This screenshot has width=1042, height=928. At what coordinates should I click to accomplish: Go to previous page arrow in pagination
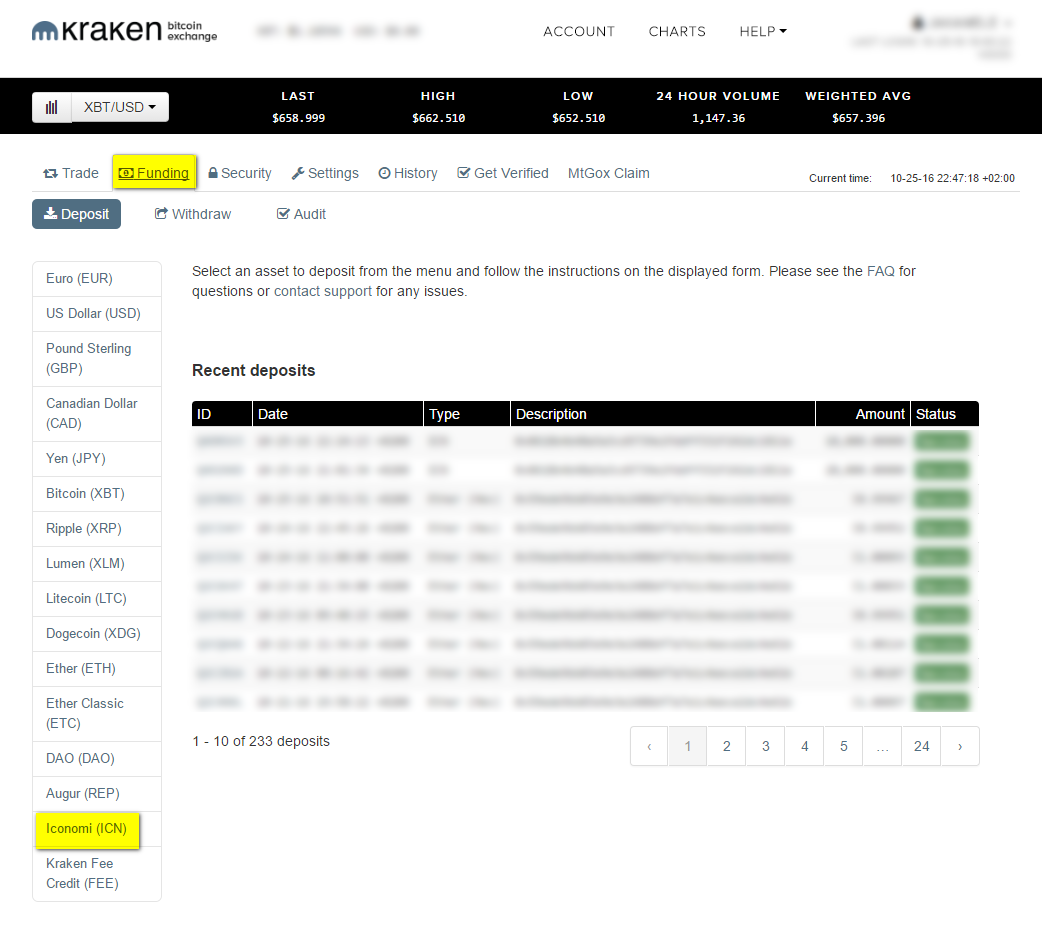pyautogui.click(x=649, y=747)
